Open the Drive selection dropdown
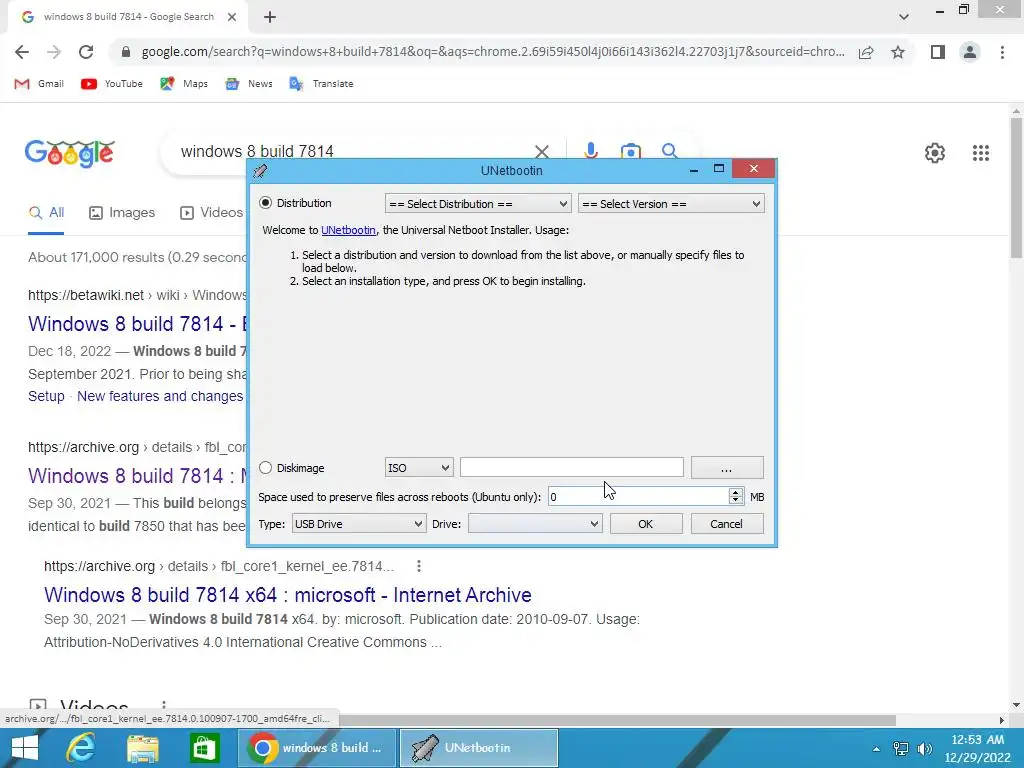1024x768 pixels. [x=535, y=524]
